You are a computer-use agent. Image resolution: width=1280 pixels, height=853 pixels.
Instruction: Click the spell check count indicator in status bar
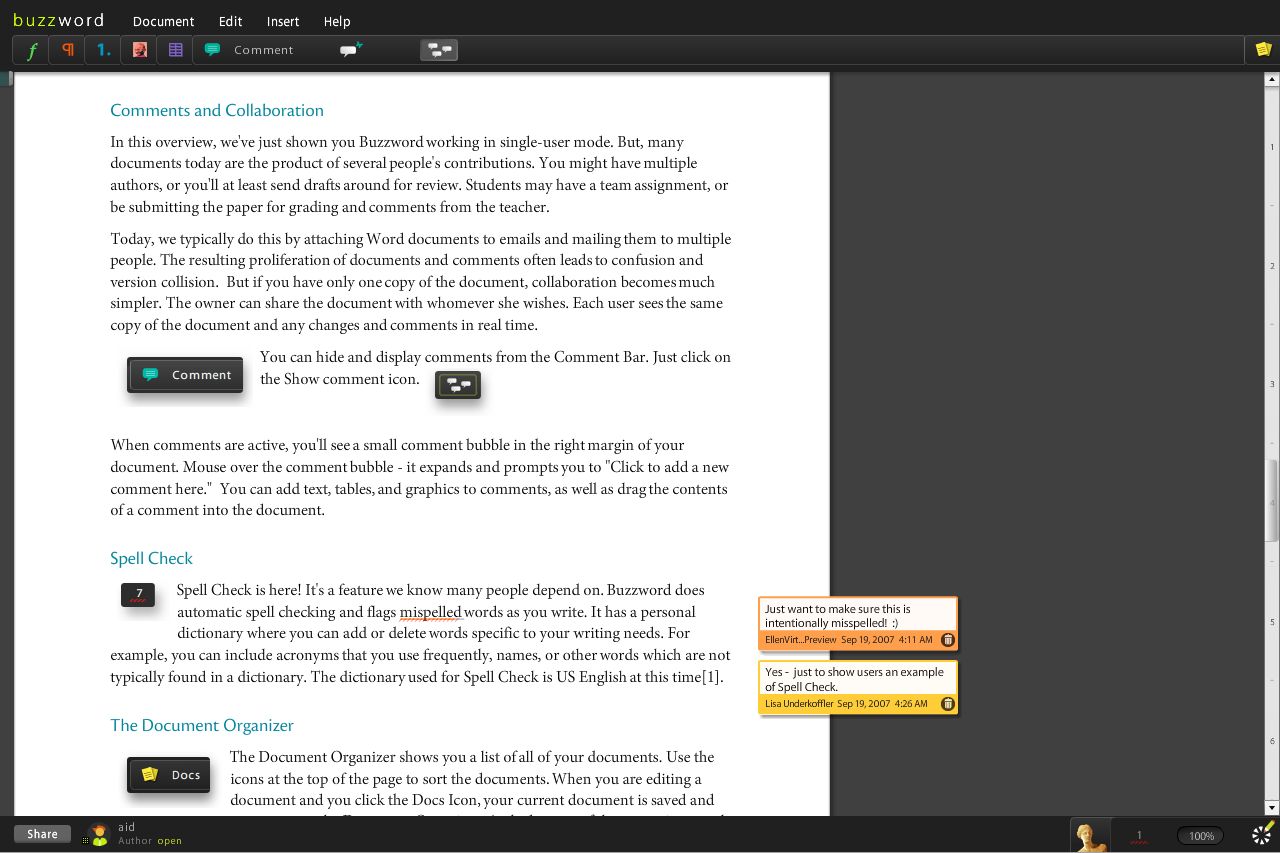pos(1139,836)
